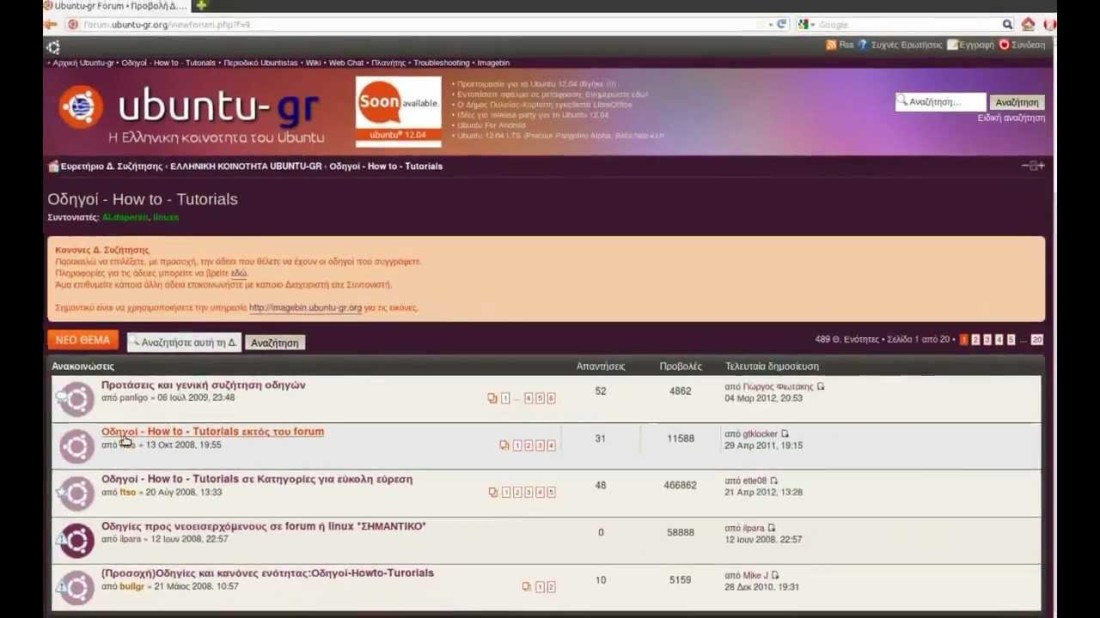
Task: Open Οδηγίες προς νεοεισερχόμενους topic
Action: coord(263,526)
